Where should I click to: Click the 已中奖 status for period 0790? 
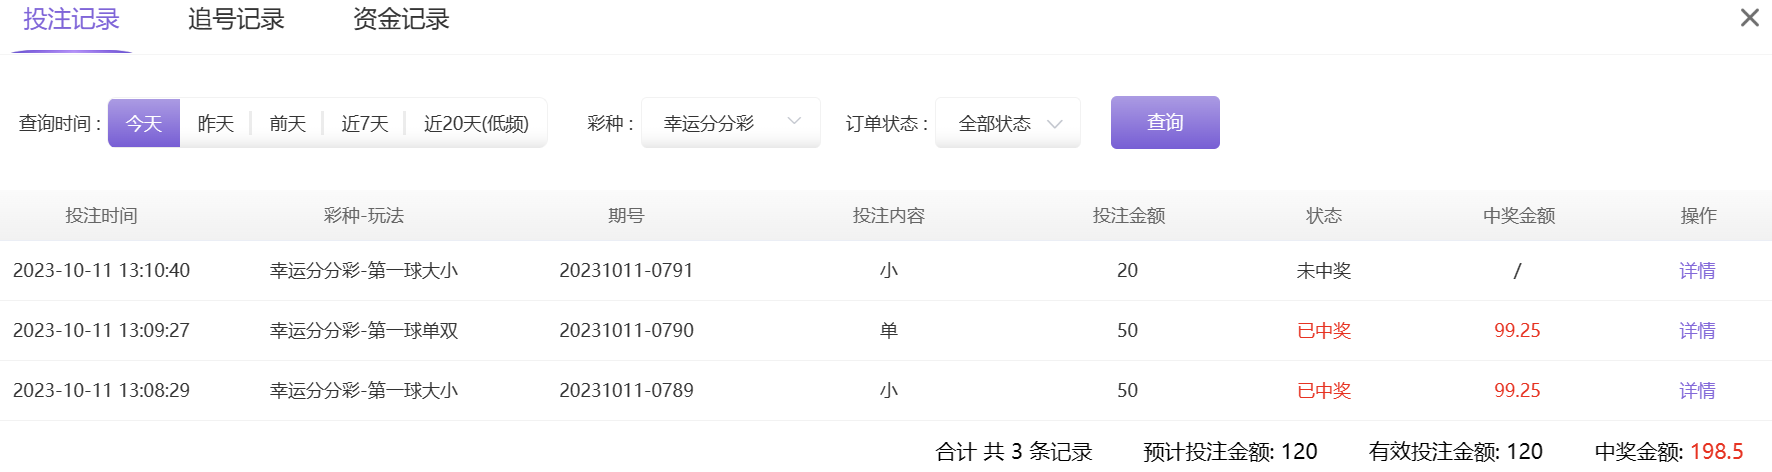pyautogui.click(x=1324, y=331)
